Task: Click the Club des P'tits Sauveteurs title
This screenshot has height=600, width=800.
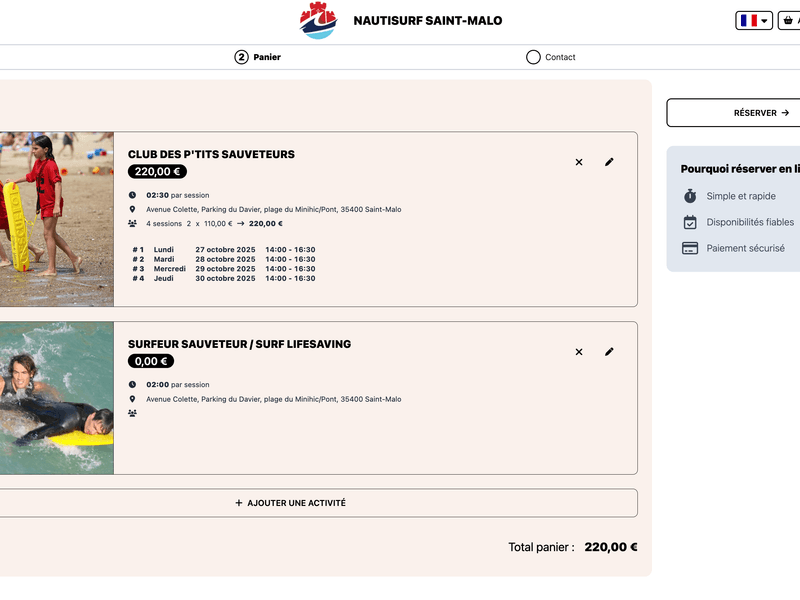Action: coord(211,154)
